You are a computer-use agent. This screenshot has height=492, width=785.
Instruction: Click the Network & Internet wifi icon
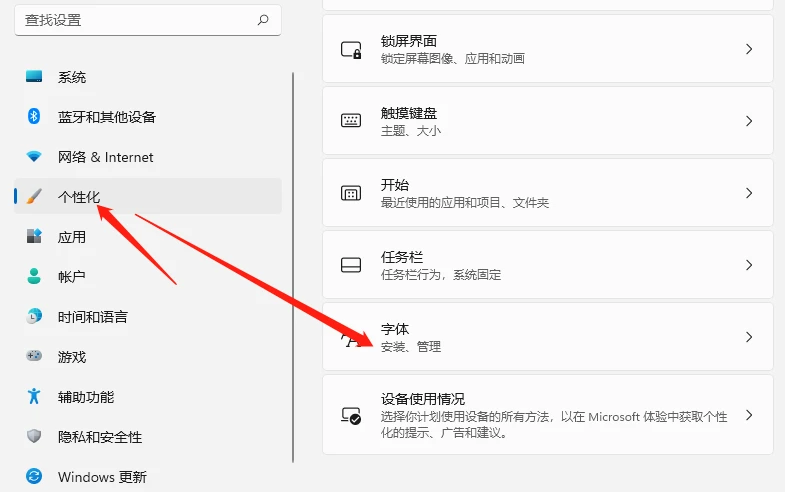pos(34,157)
